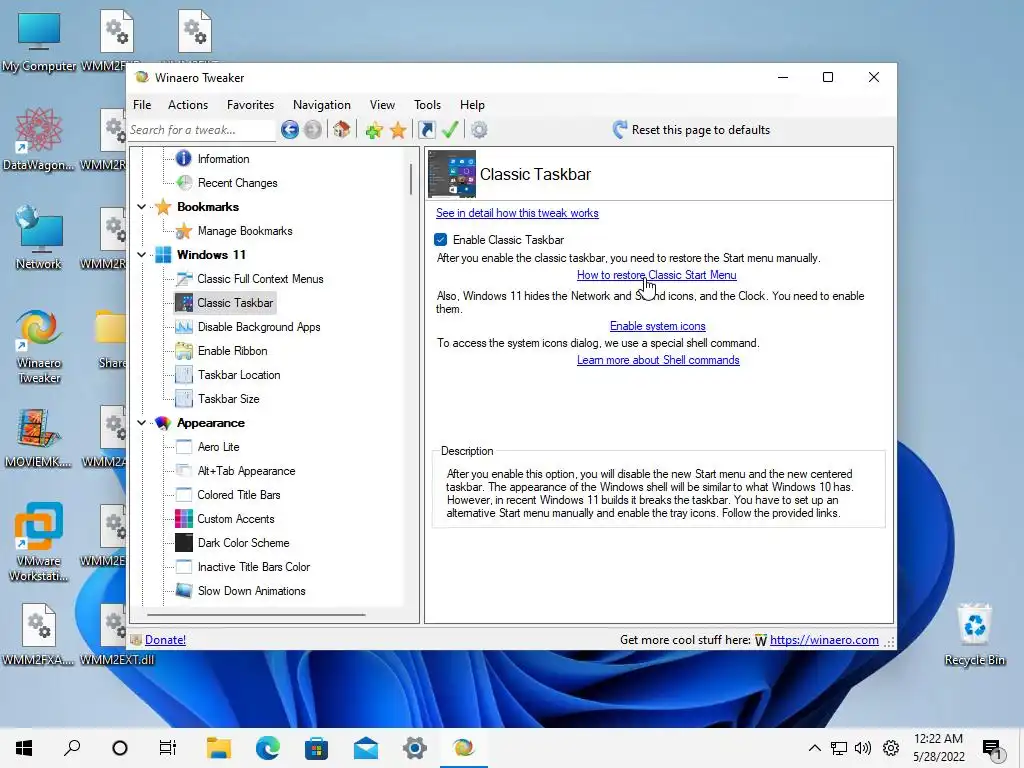Open Task View from taskbar
Image resolution: width=1024 pixels, height=768 pixels.
168,748
